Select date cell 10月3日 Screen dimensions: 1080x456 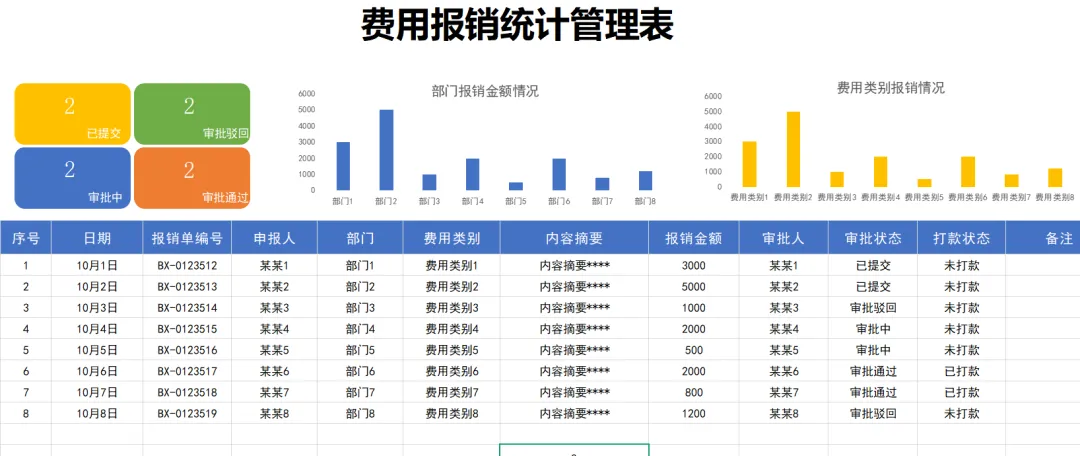pyautogui.click(x=97, y=308)
